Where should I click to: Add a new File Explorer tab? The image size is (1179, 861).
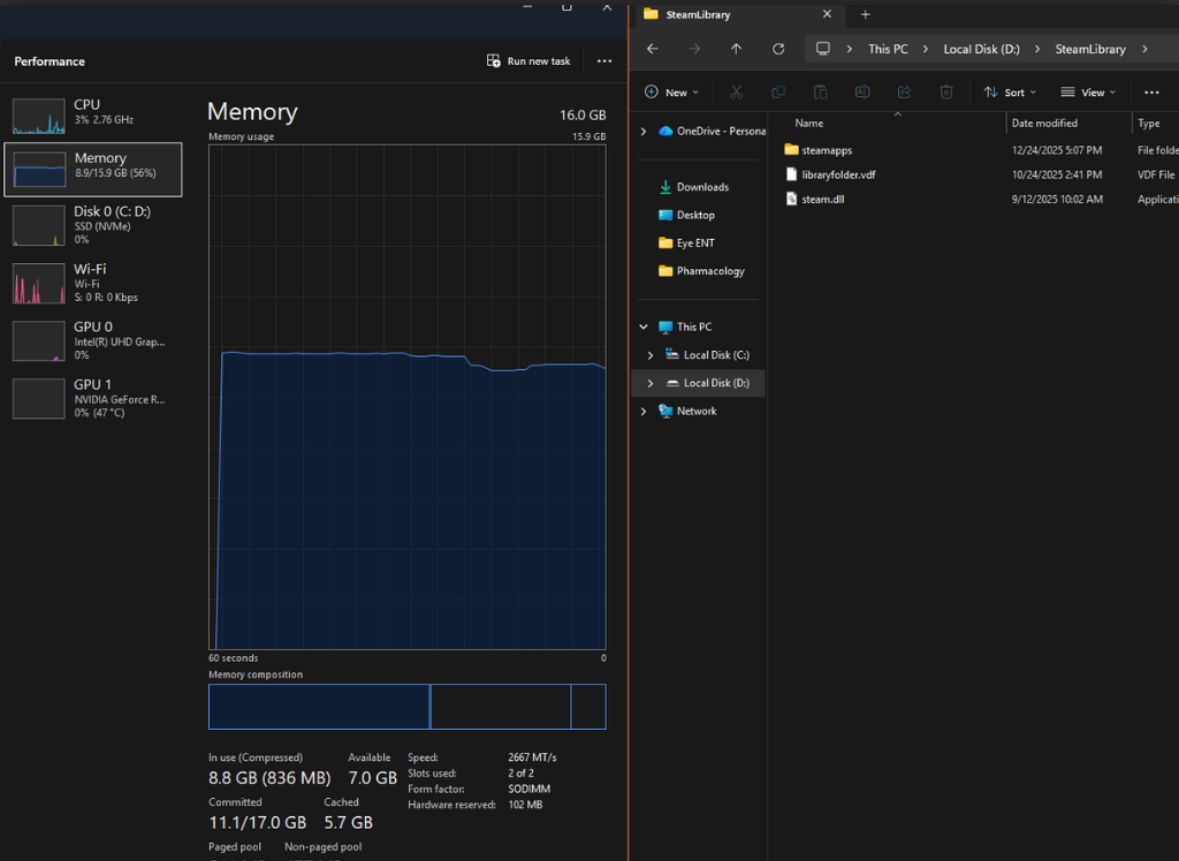point(866,15)
